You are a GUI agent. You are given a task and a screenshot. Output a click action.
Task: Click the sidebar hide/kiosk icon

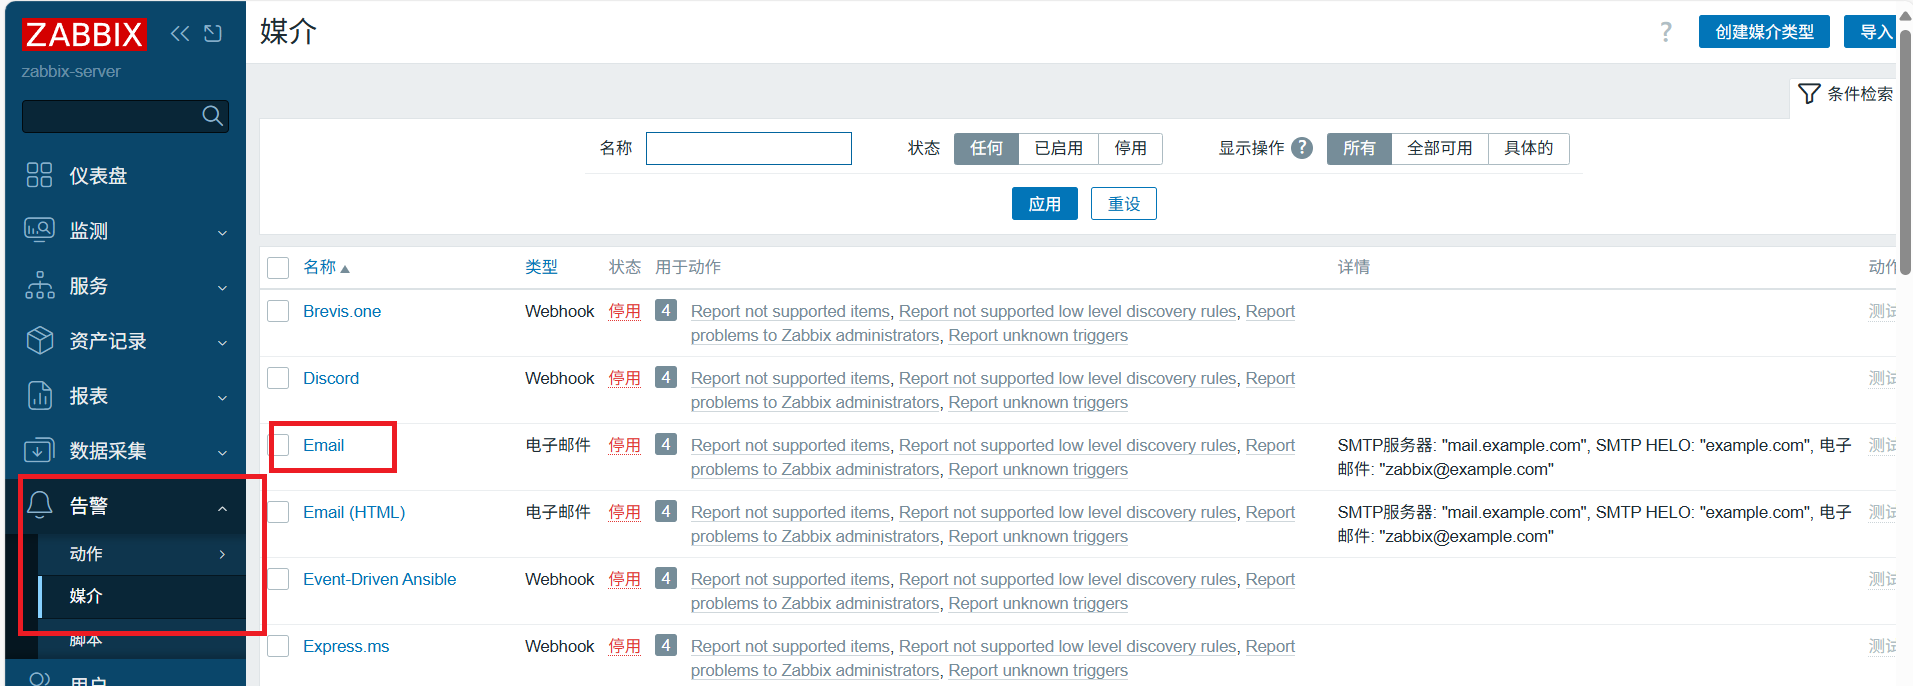click(x=213, y=34)
